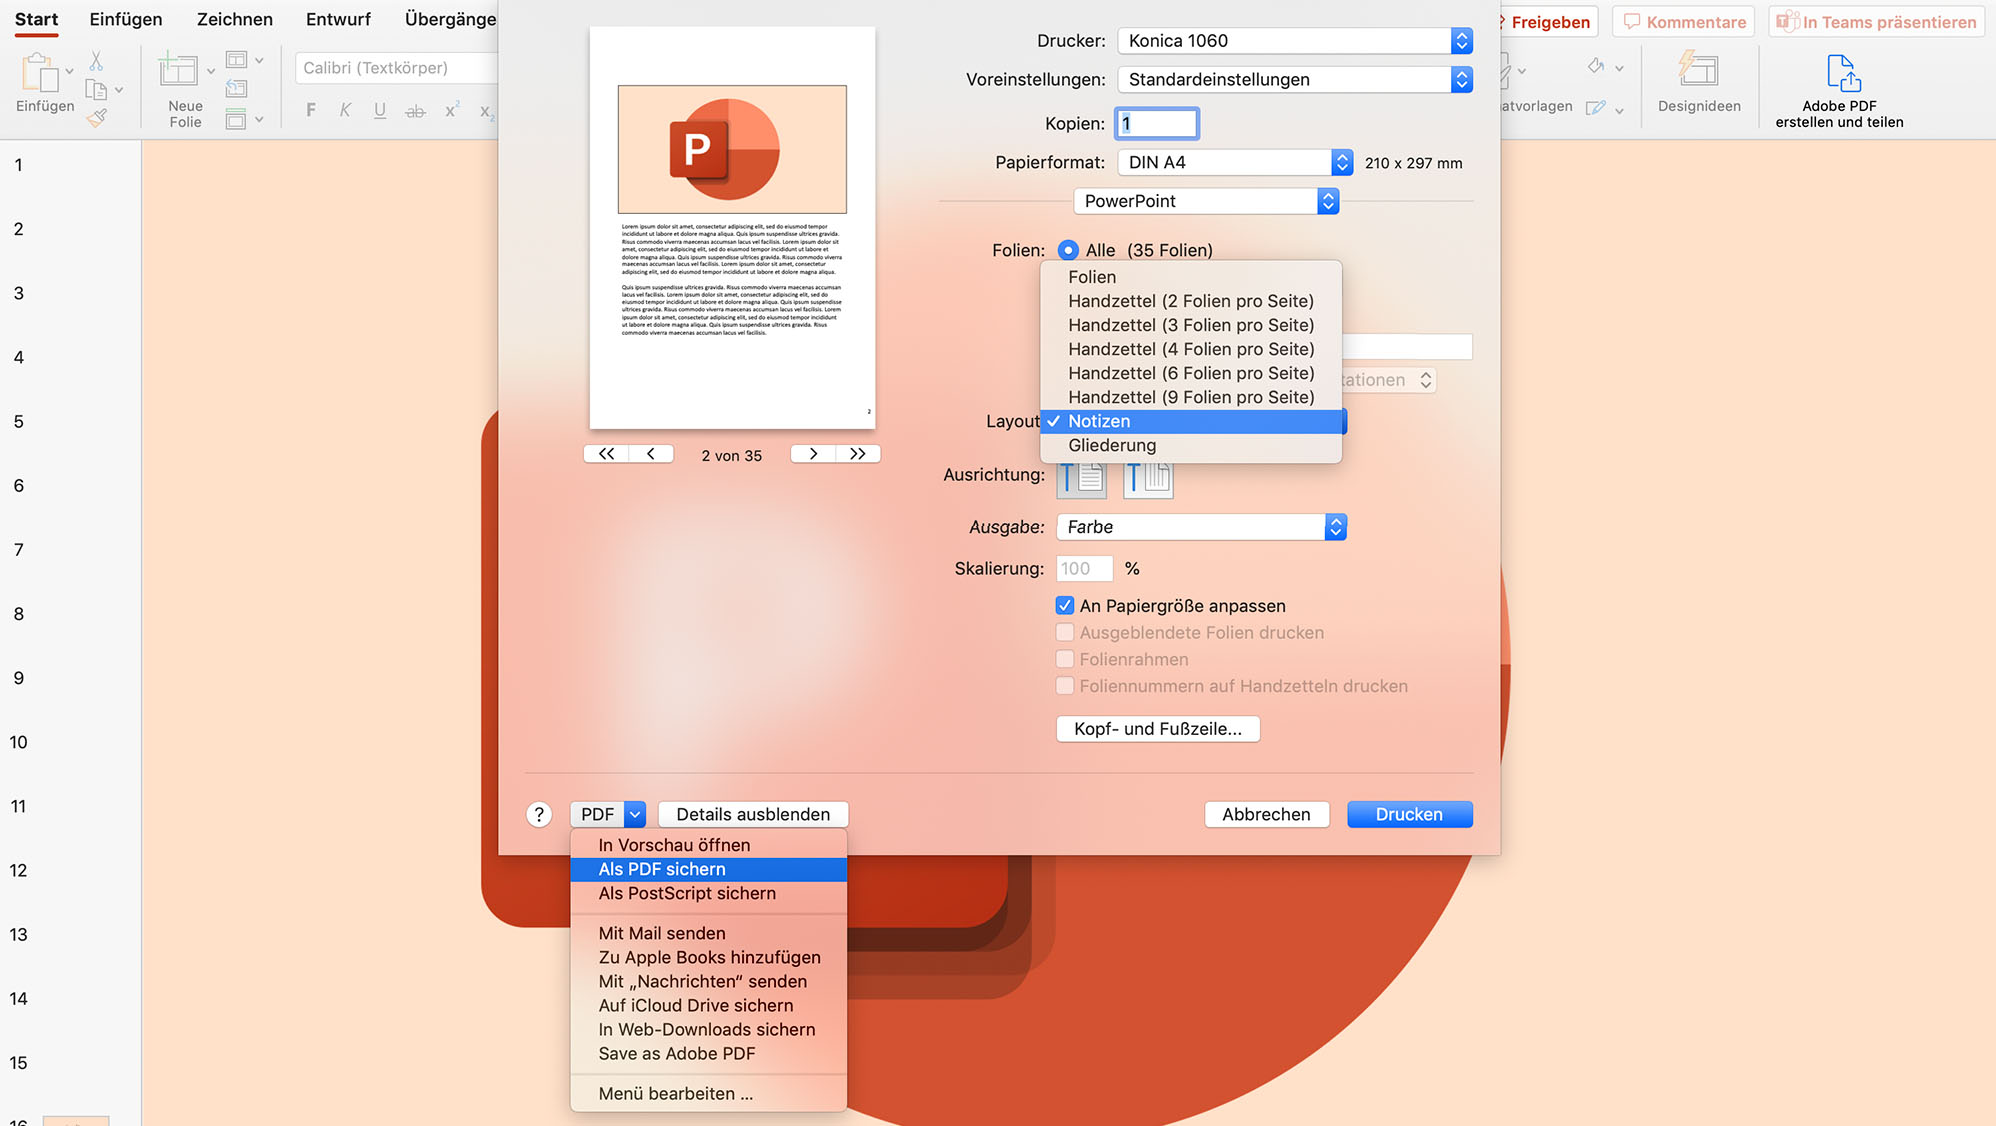
Task: Click the Kommentare button
Action: 1684,22
